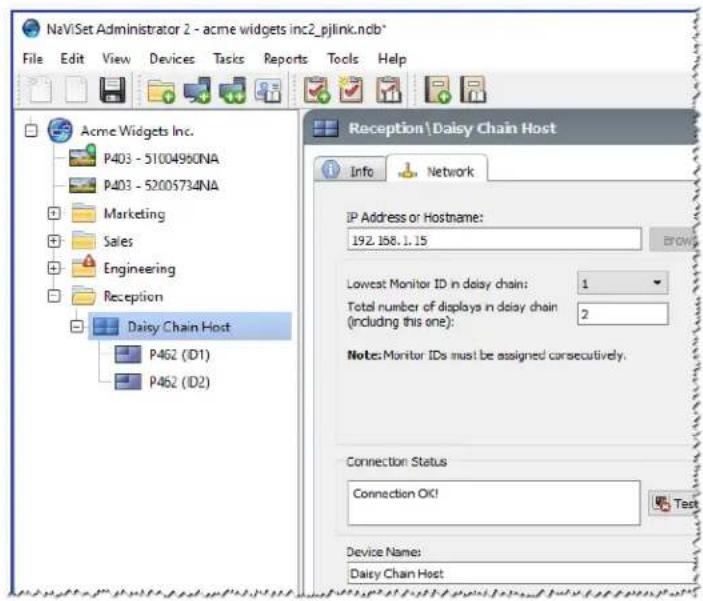Select the Marketing tree label
Screen dimensions: 703x601
[x=134, y=214]
